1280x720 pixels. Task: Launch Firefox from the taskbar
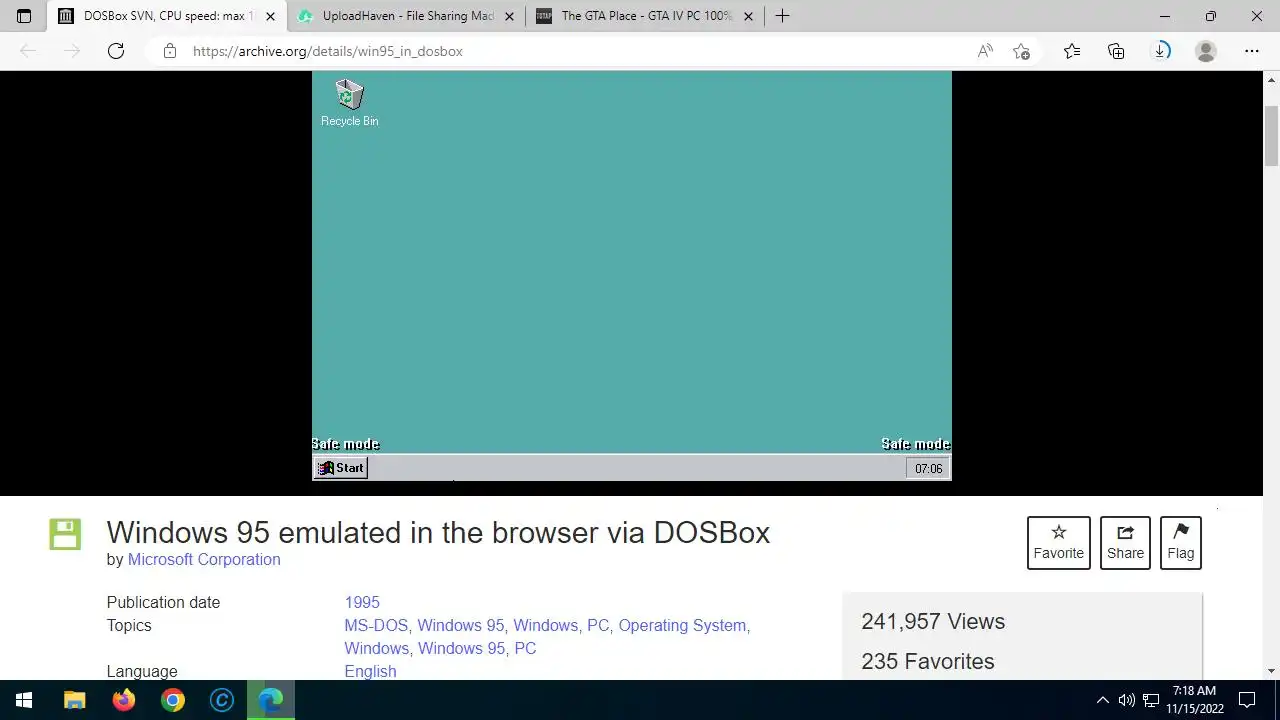click(123, 700)
